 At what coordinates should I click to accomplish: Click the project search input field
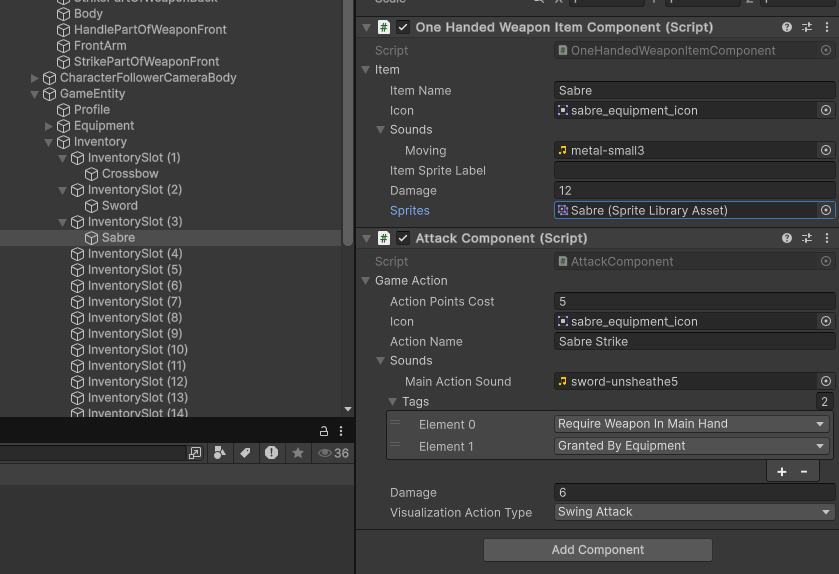92,453
